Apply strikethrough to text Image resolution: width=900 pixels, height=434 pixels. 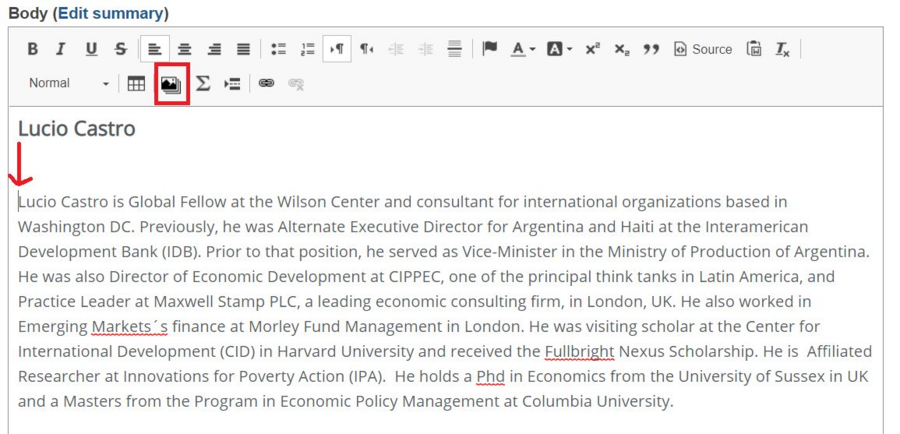(121, 49)
